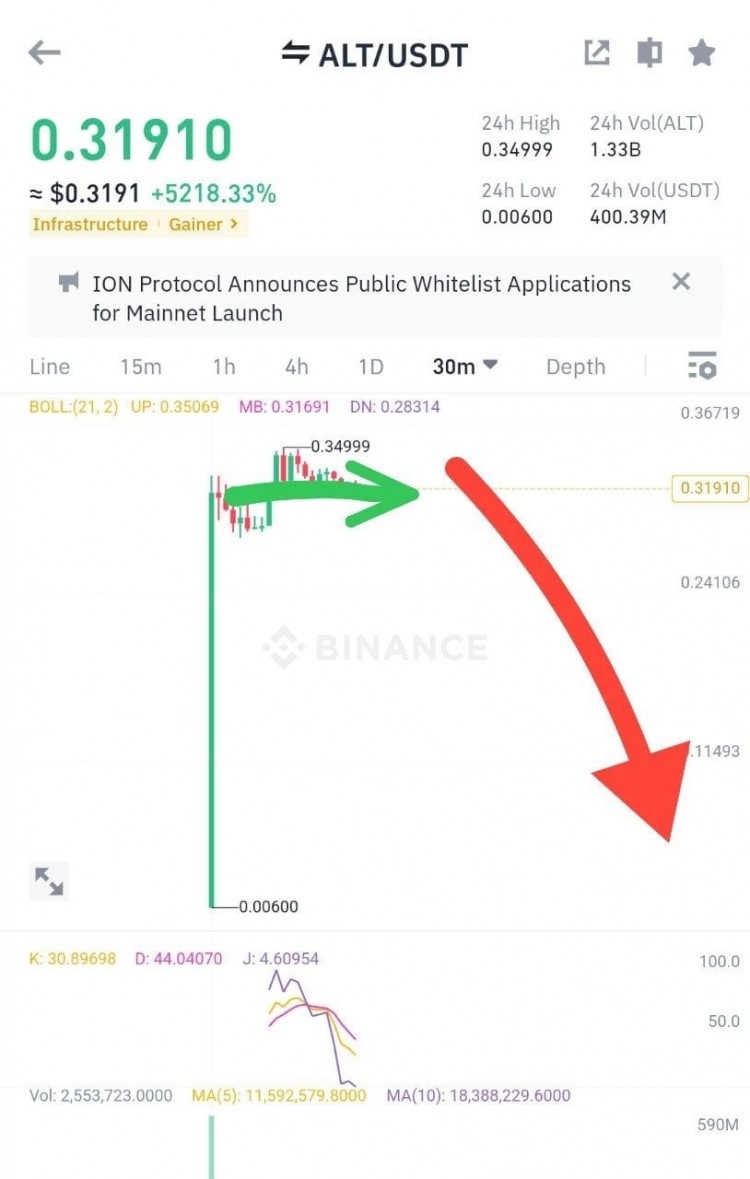750x1179 pixels.
Task: Select the 1h timeframe
Action: coord(224,367)
